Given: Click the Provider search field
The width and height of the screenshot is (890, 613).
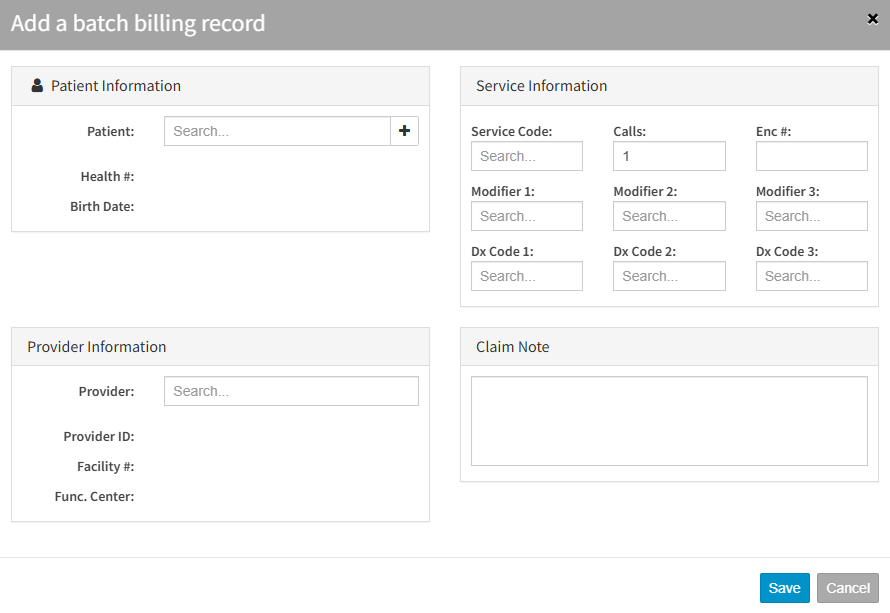Looking at the screenshot, I should click(x=291, y=391).
